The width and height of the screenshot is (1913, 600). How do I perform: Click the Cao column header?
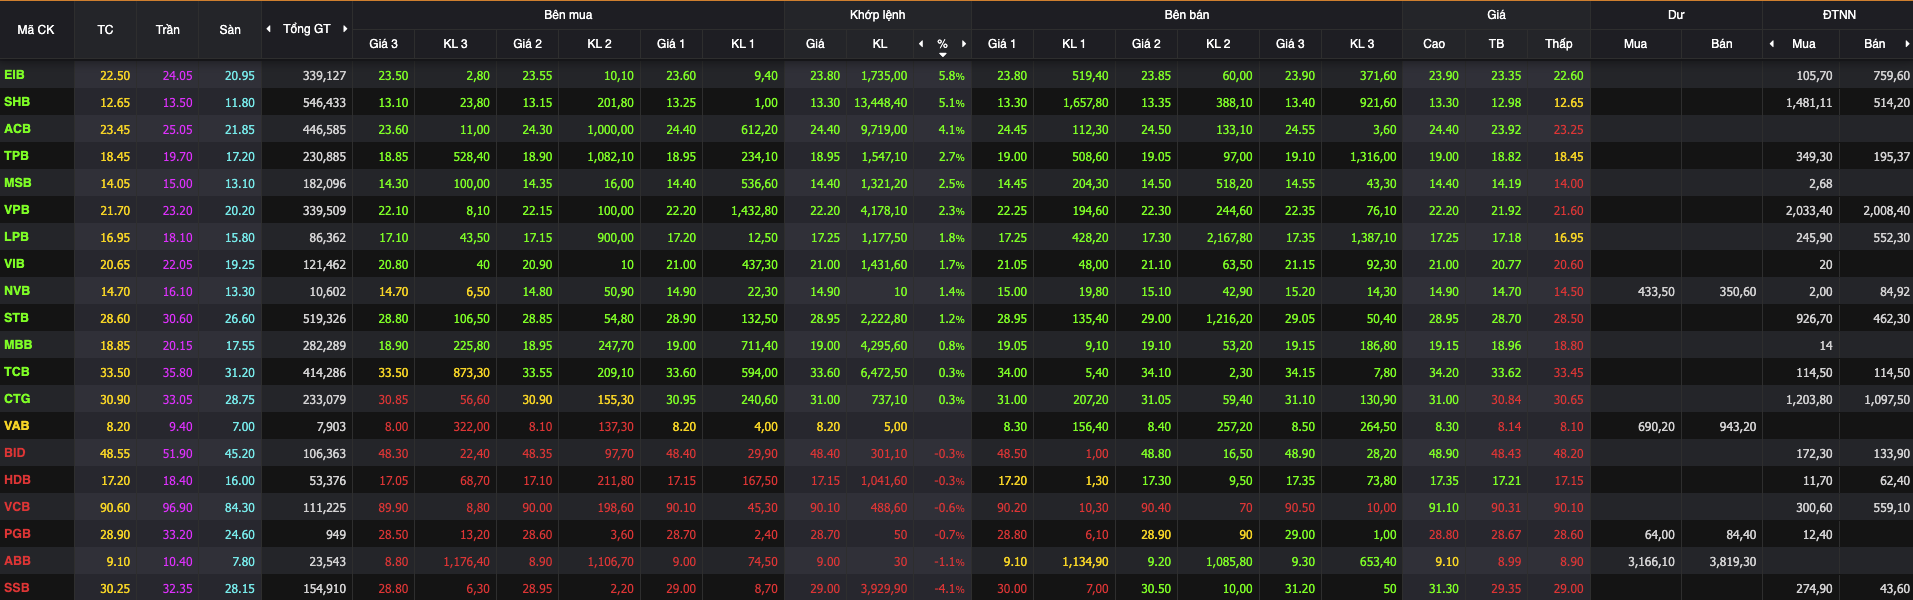[x=1434, y=44]
